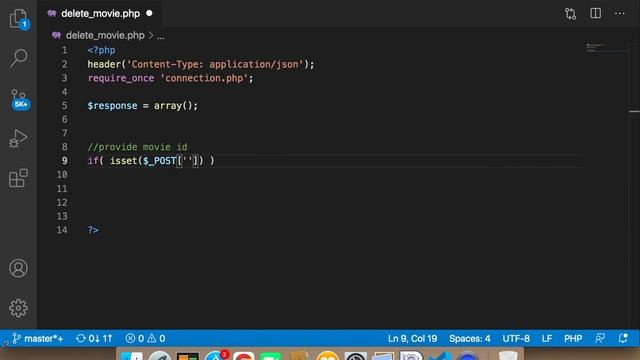
Task: Select encoding via UTF-8 indicator
Action: click(x=516, y=338)
